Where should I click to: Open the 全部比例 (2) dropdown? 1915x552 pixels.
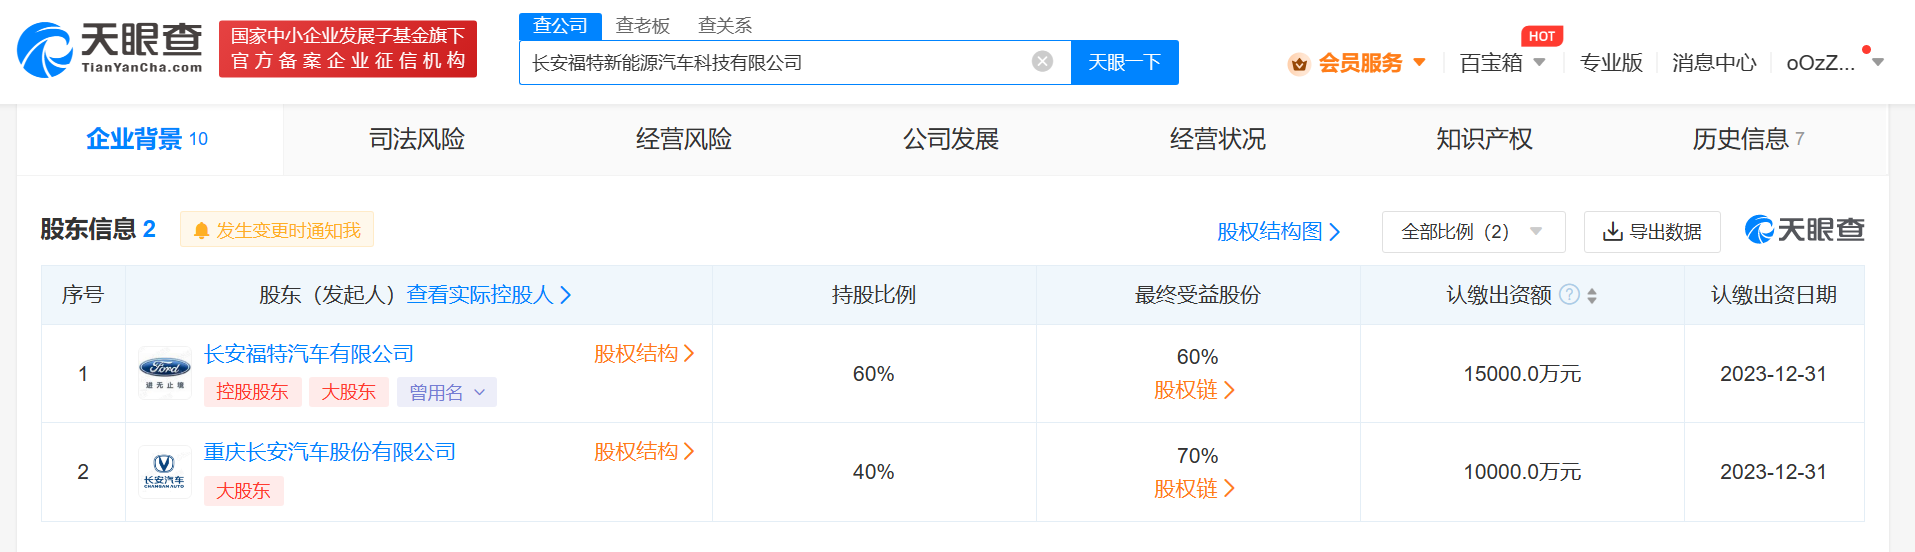coord(1473,232)
